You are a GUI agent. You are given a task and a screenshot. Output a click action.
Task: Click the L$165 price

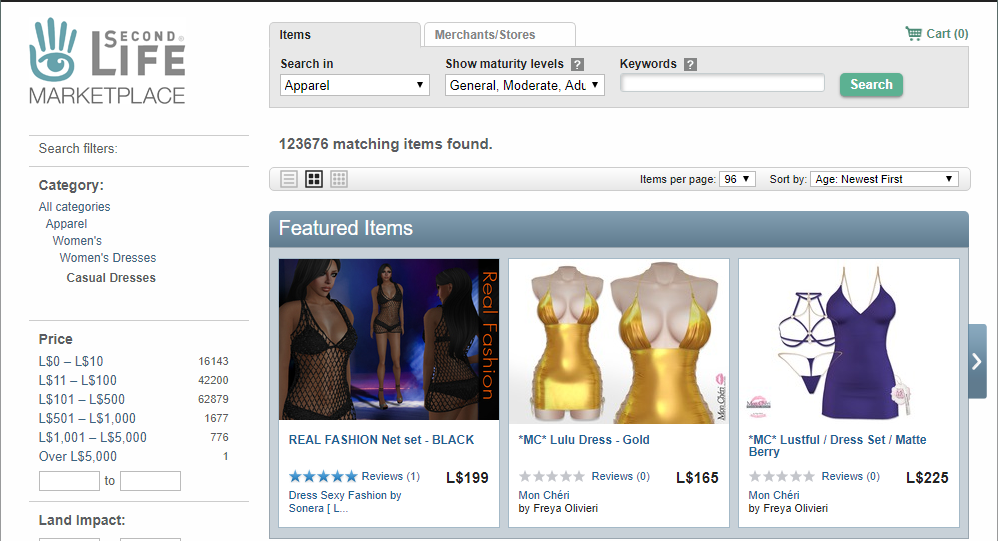point(697,478)
